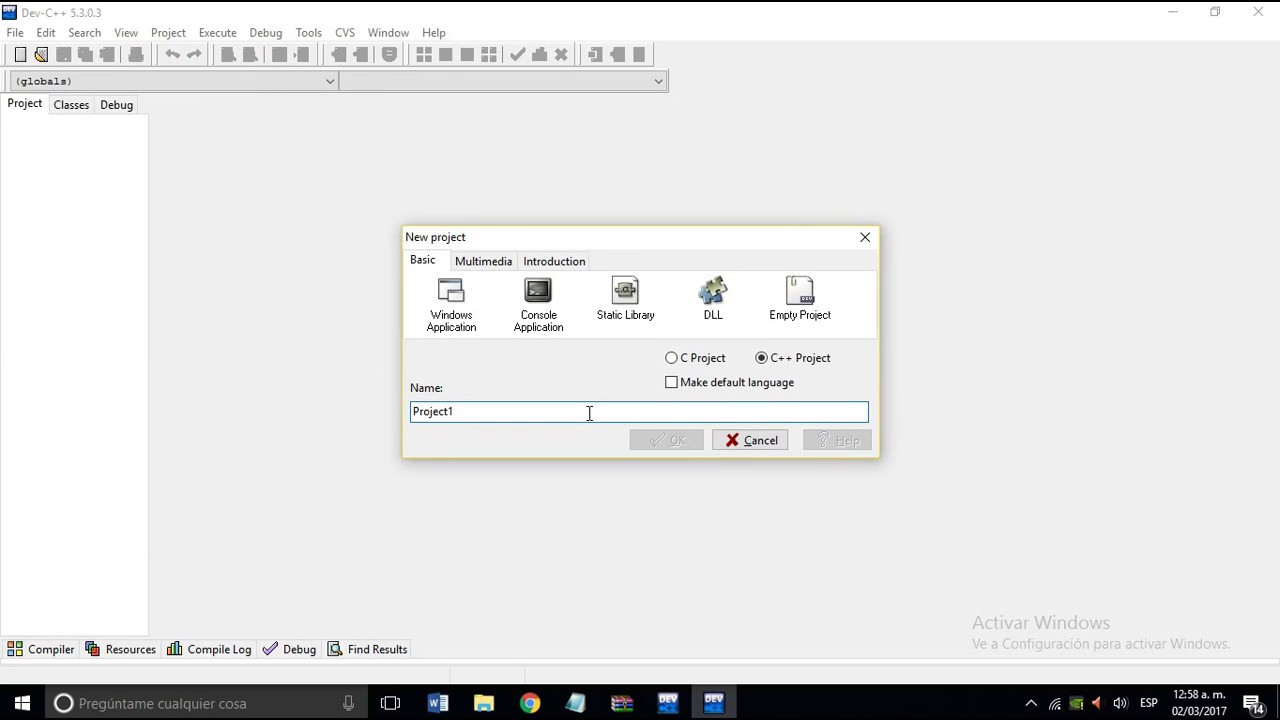Open the Window menu
The height and width of the screenshot is (720, 1280).
[388, 33]
